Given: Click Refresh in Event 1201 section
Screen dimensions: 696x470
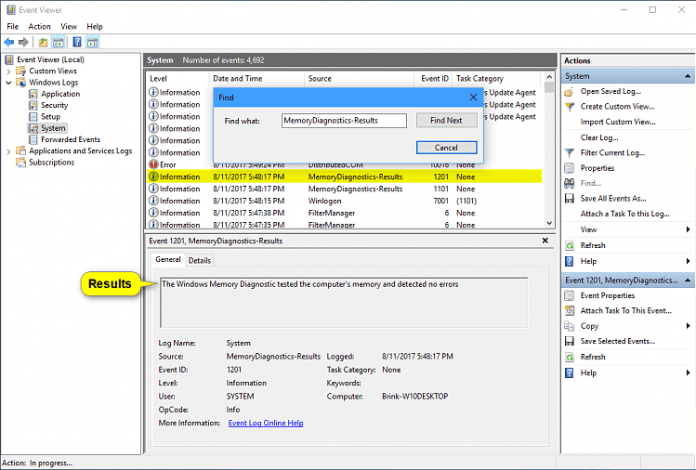Looking at the screenshot, I should click(x=593, y=357).
